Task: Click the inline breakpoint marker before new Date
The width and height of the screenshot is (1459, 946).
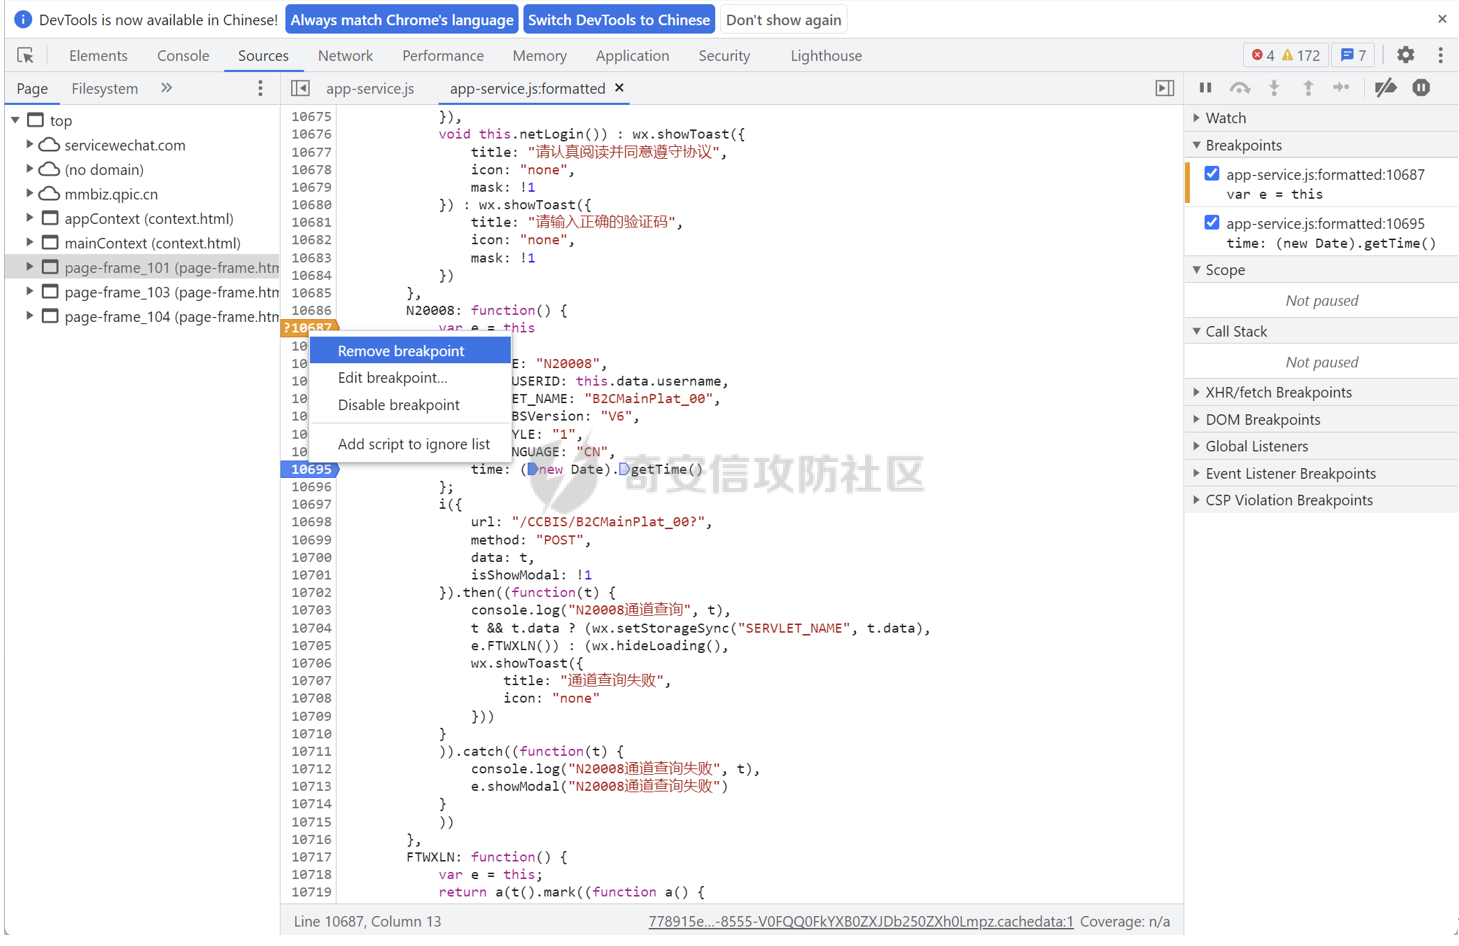Action: click(533, 469)
